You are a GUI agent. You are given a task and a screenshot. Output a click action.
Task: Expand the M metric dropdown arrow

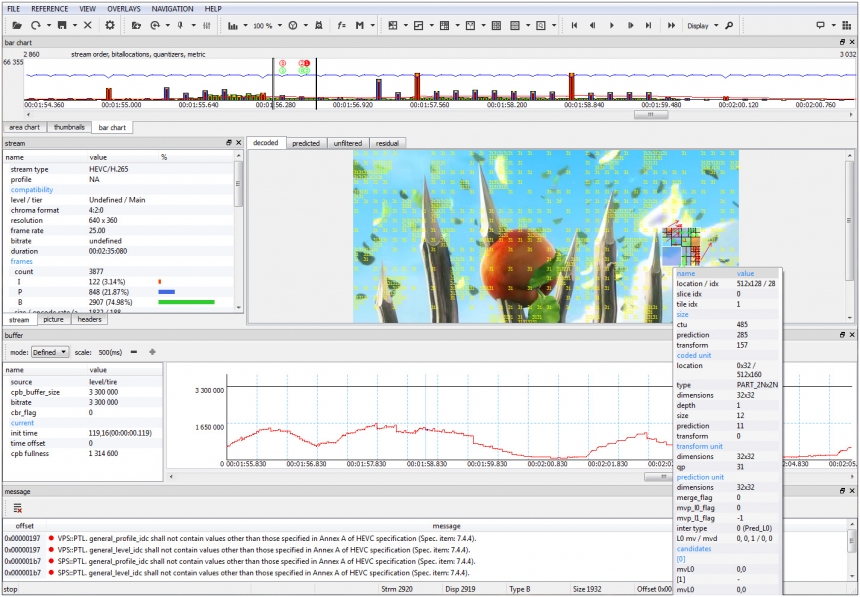click(372, 25)
